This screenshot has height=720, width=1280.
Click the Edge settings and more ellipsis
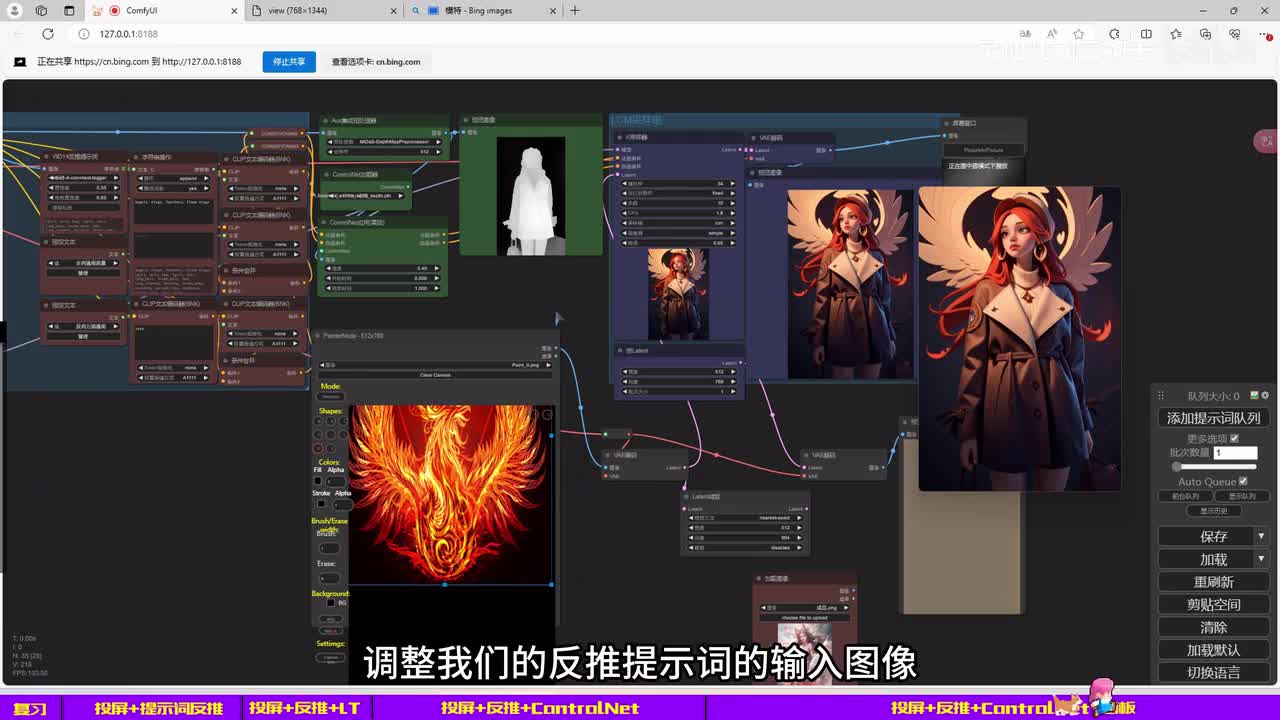pyautogui.click(x=1262, y=34)
